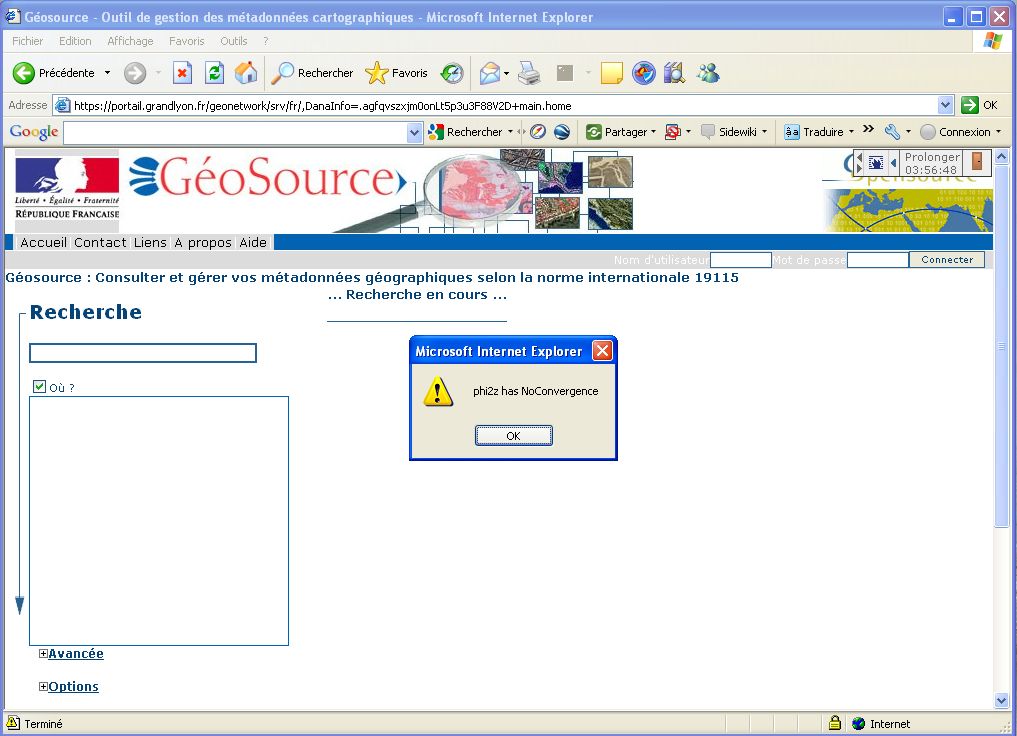The image size is (1017, 736).
Task: Click the Google toolbar search field
Action: [235, 132]
